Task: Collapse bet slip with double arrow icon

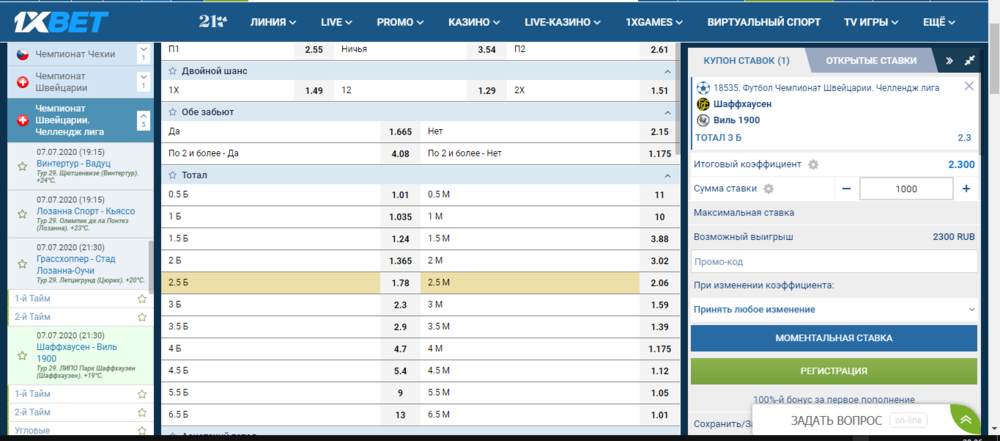Action: pos(949,61)
